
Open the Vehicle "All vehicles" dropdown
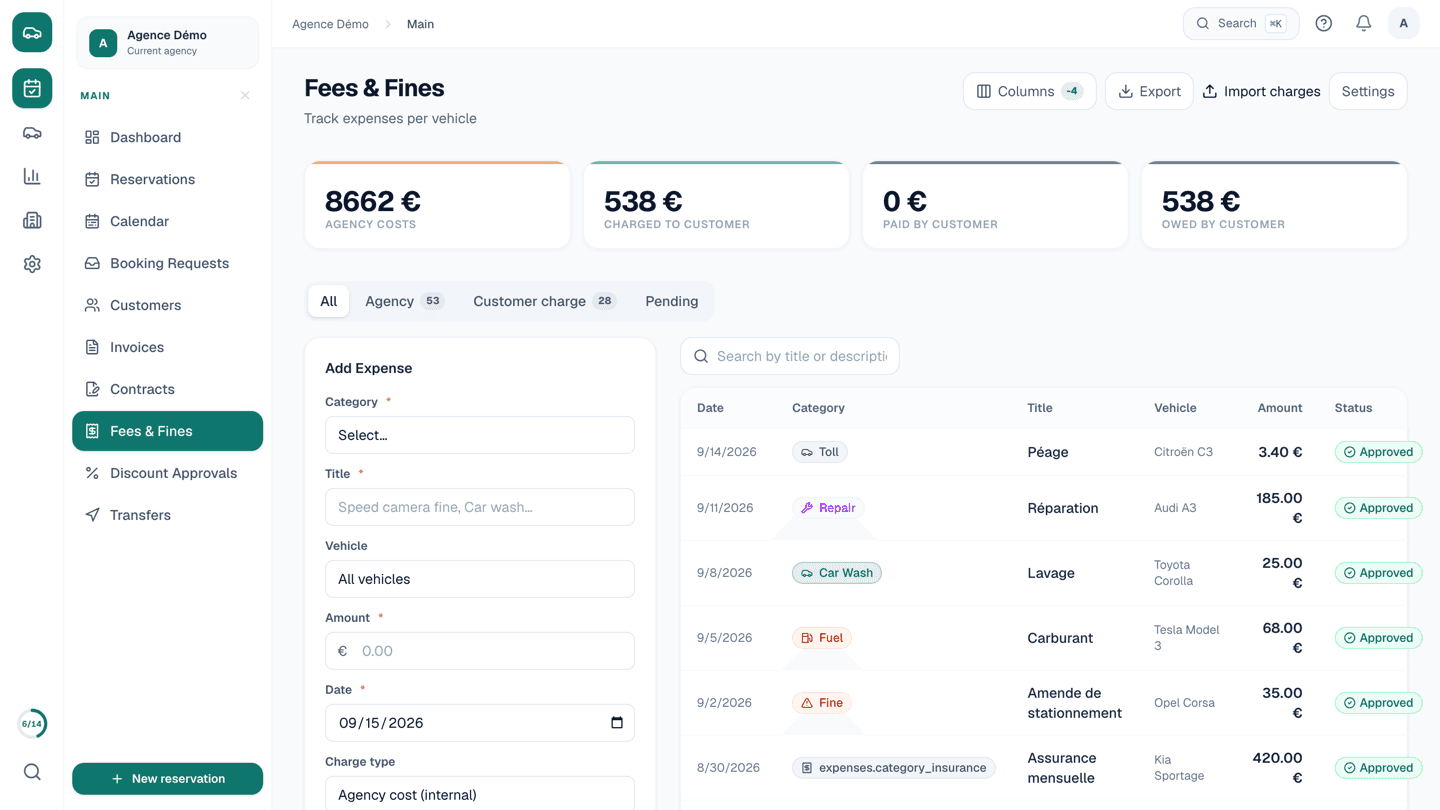[480, 579]
